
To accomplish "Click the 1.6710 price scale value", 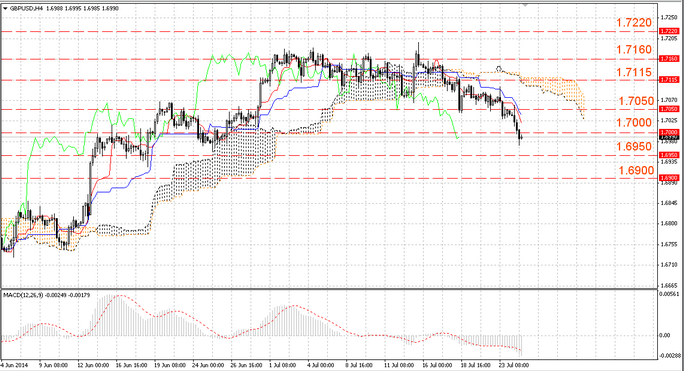I will pos(669,264).
